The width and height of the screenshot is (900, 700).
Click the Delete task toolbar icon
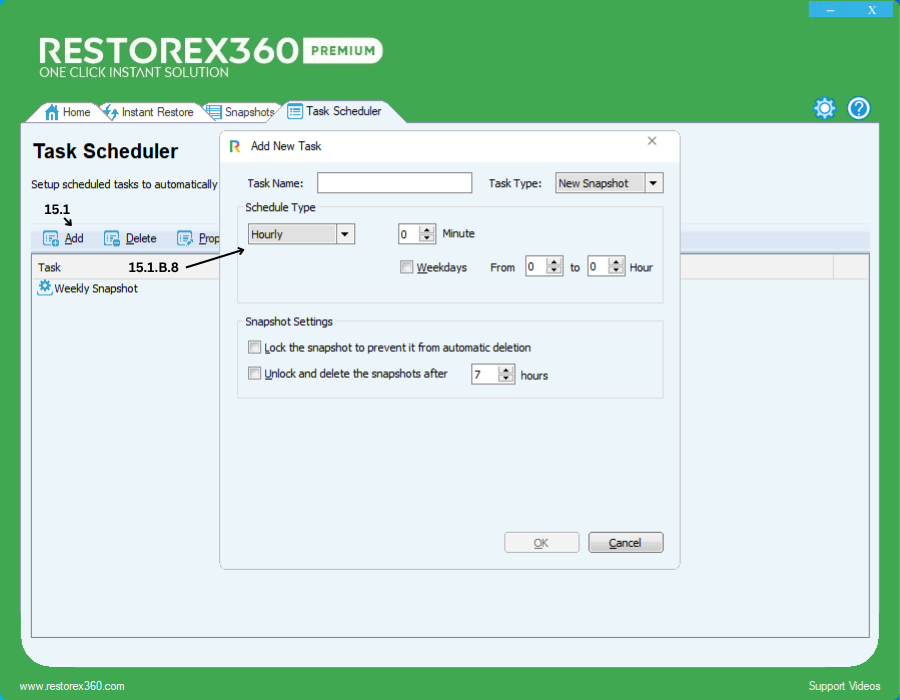pos(112,238)
